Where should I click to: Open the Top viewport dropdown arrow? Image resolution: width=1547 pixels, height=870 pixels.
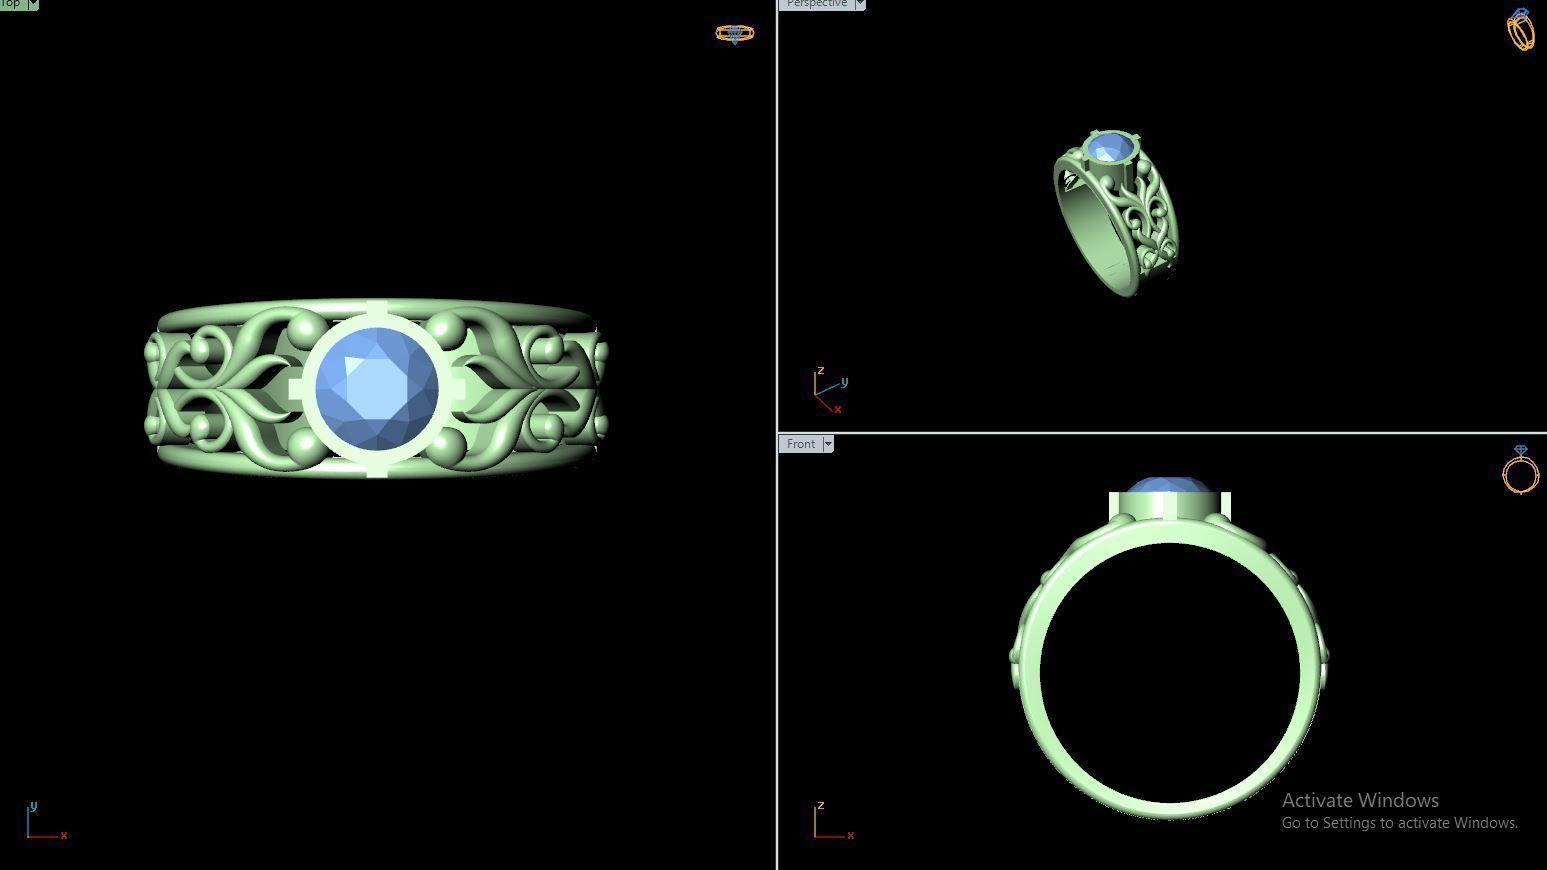[x=33, y=4]
